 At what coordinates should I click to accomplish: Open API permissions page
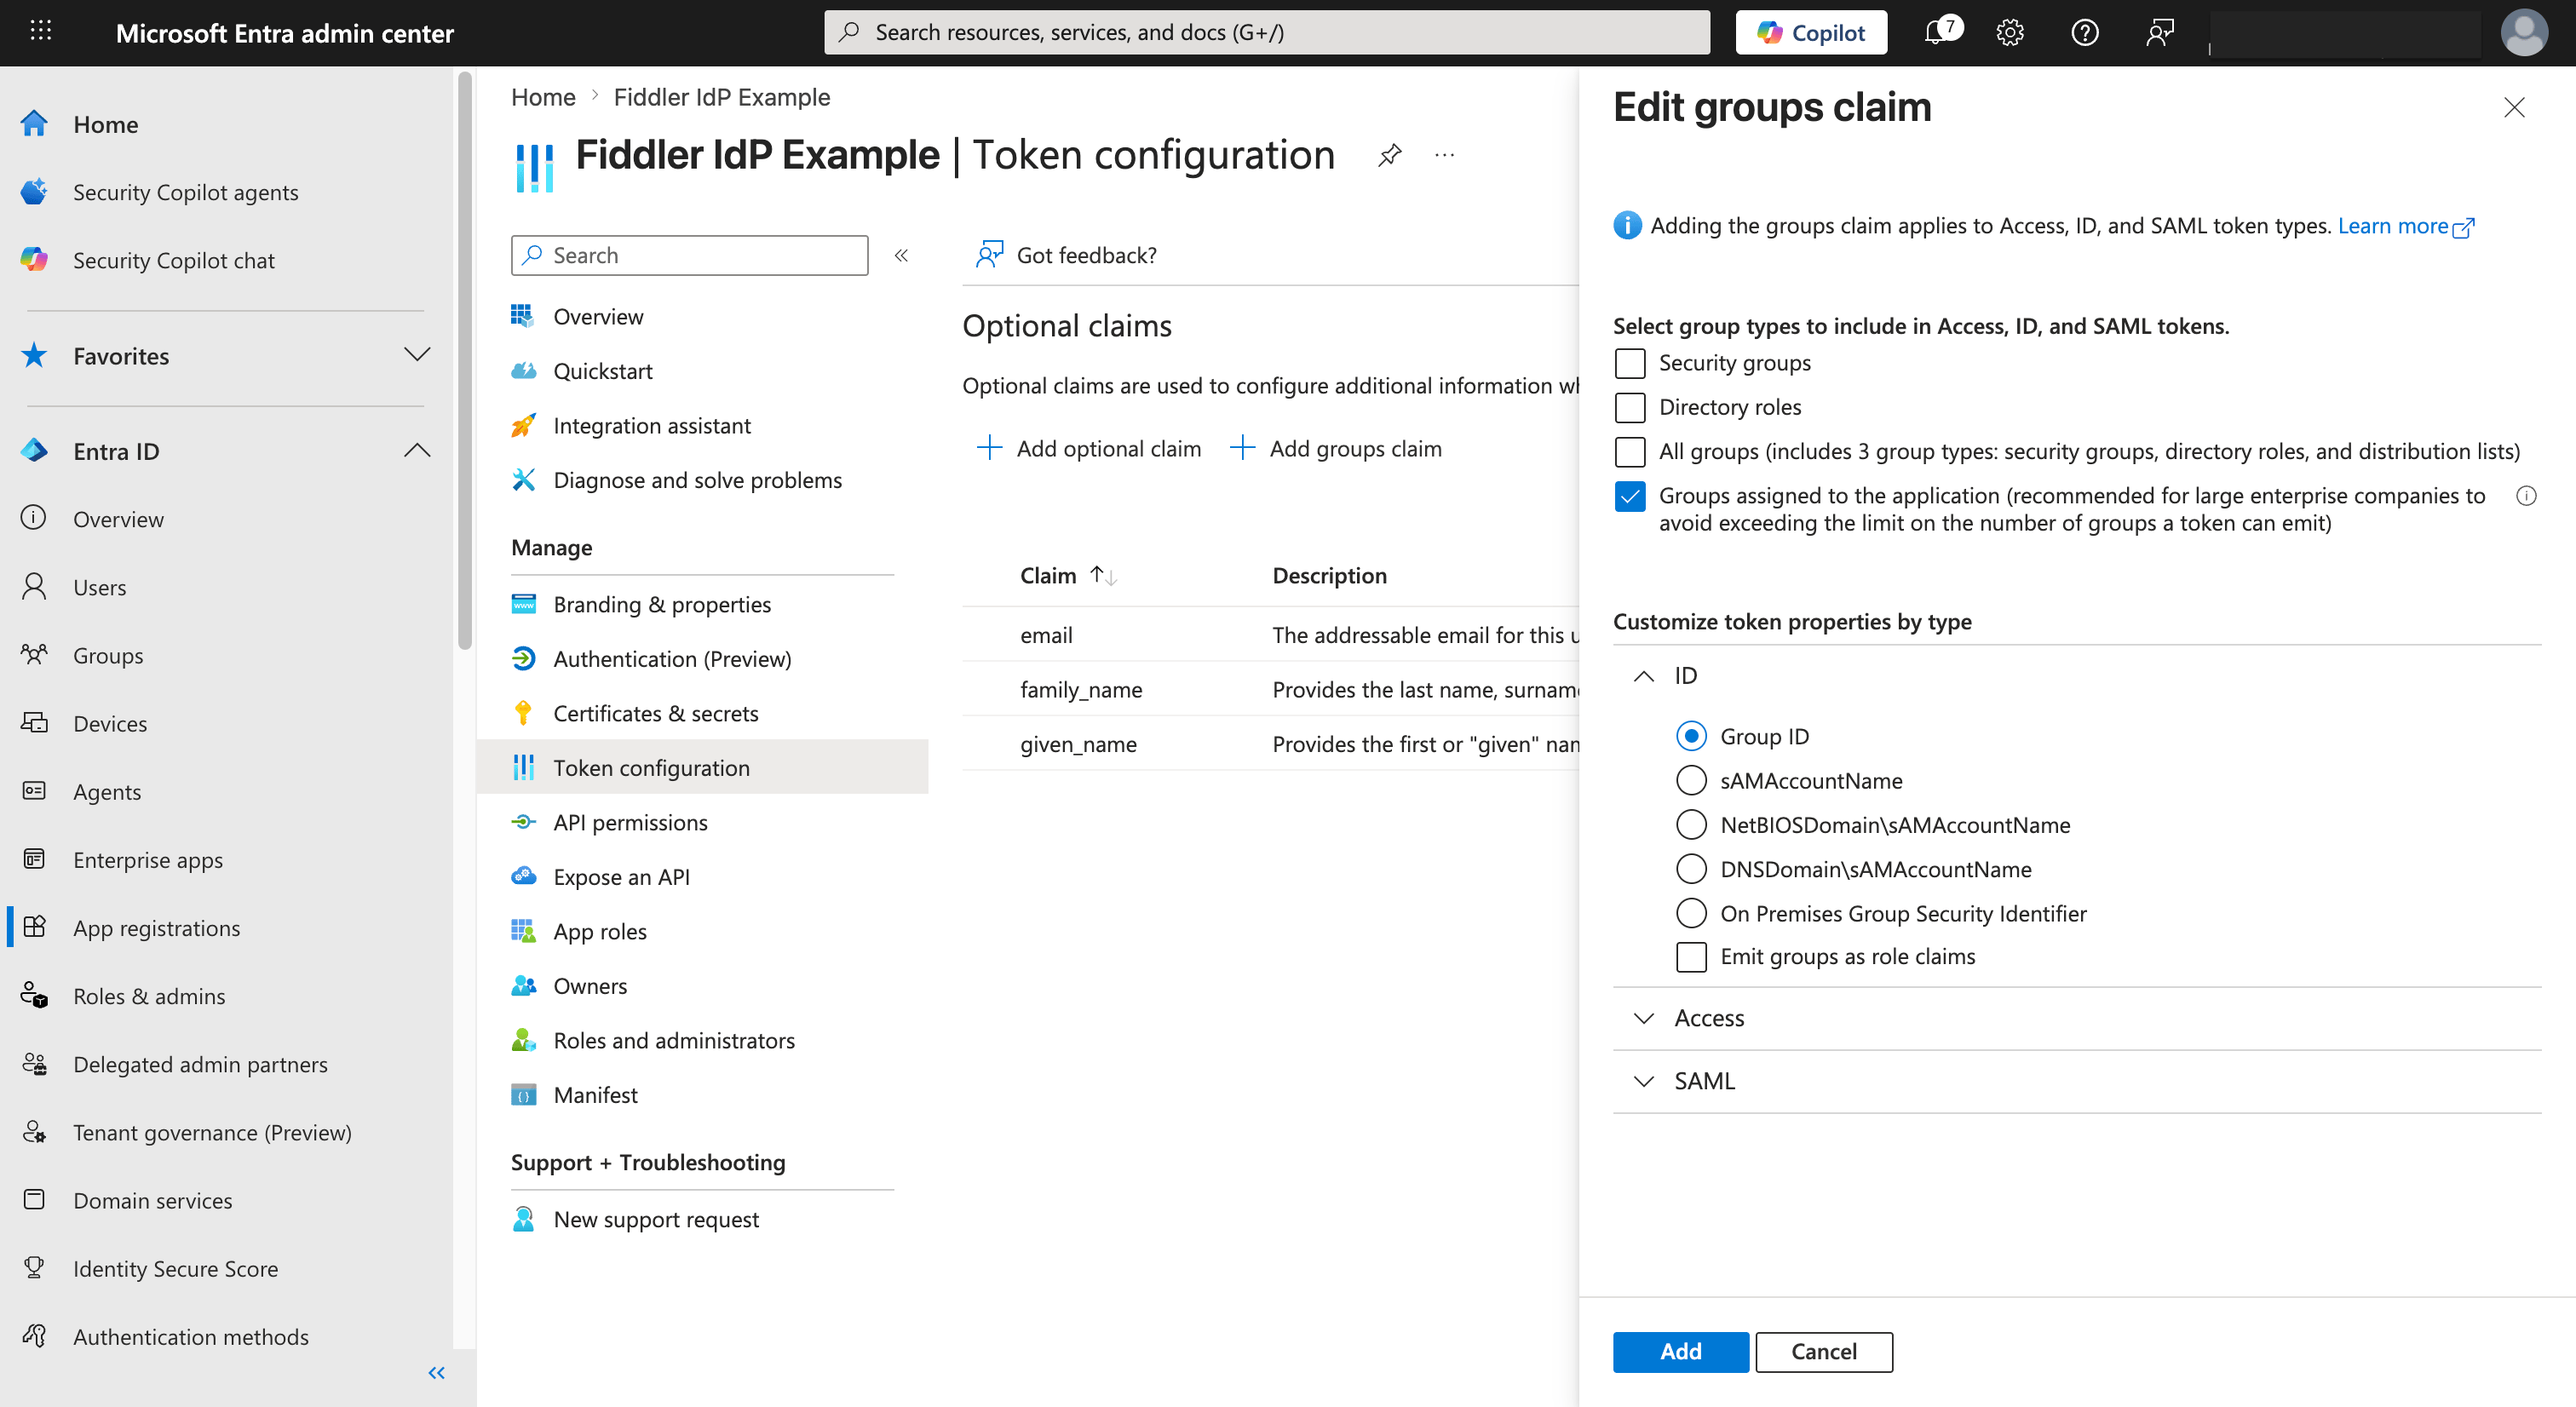click(630, 822)
